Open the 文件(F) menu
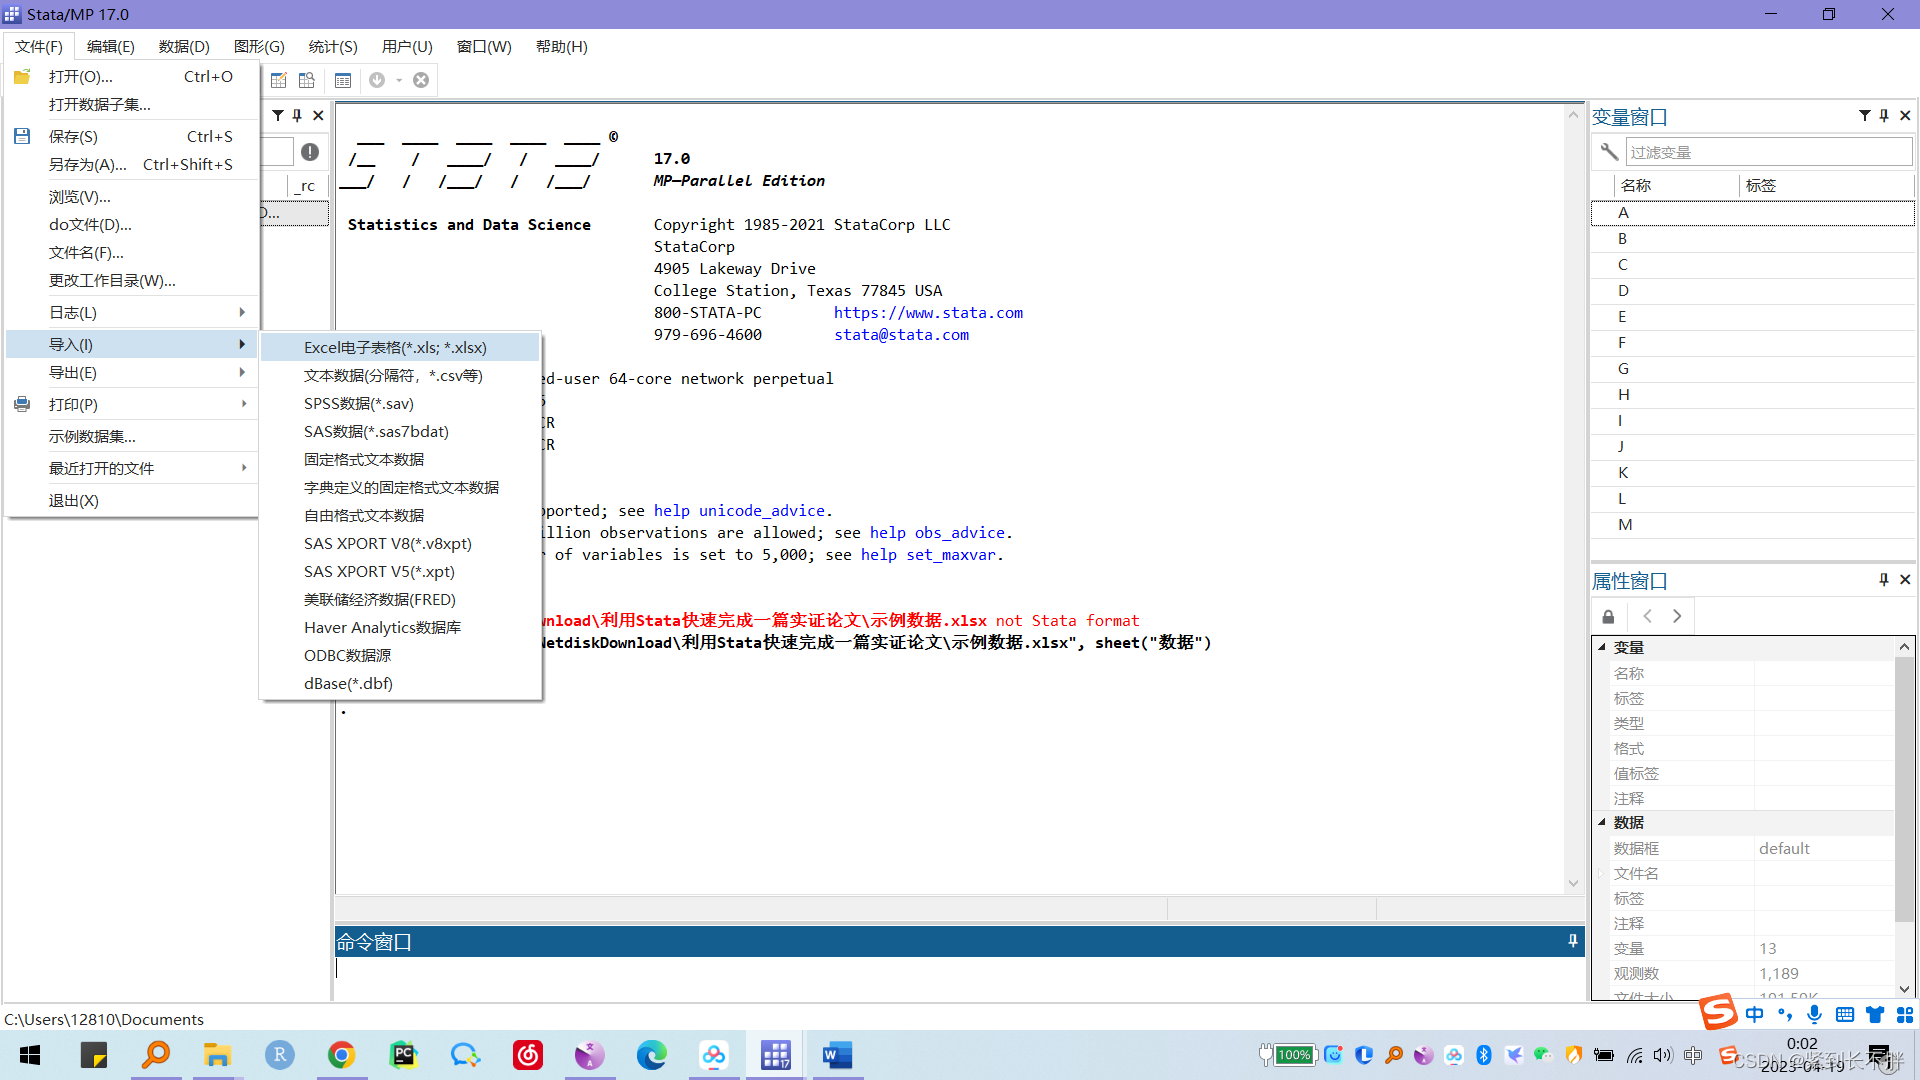 [39, 46]
